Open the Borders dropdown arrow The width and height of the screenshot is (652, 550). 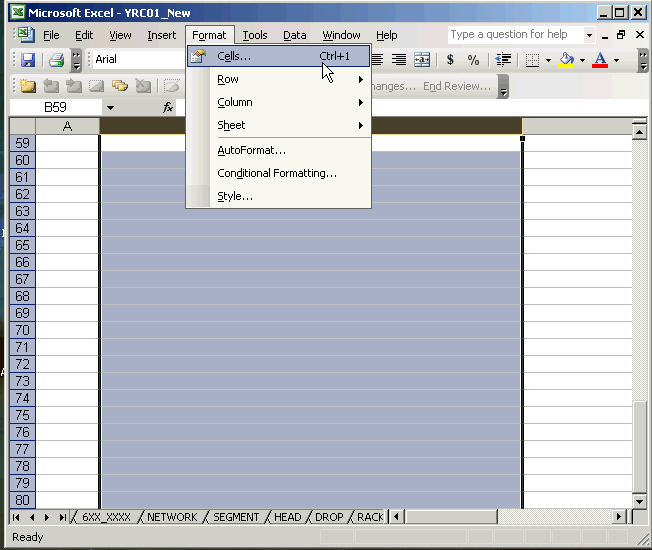548,60
